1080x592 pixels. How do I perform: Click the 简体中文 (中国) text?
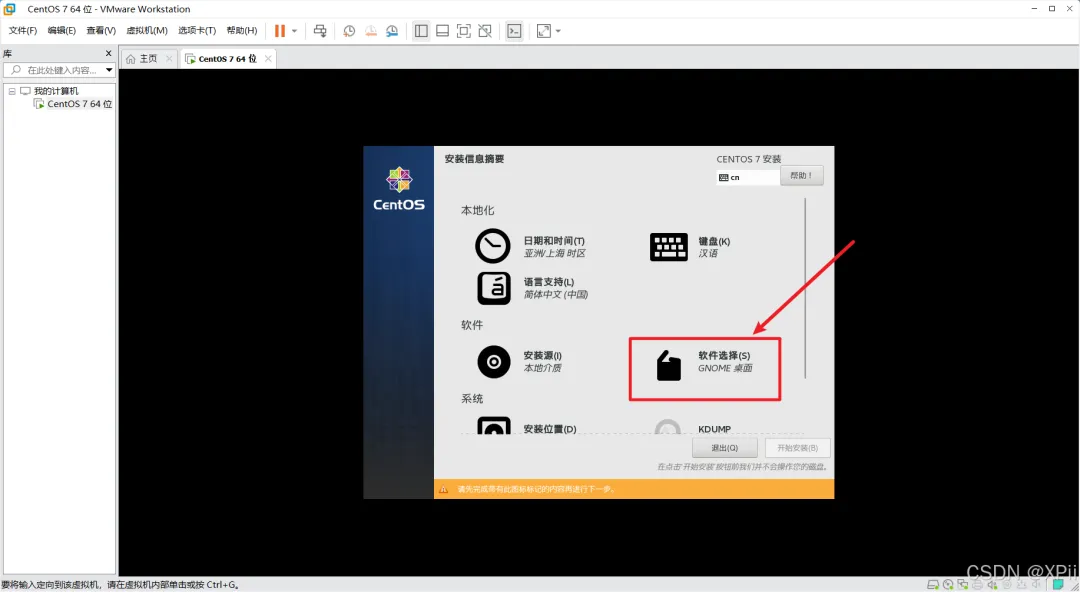click(x=556, y=294)
